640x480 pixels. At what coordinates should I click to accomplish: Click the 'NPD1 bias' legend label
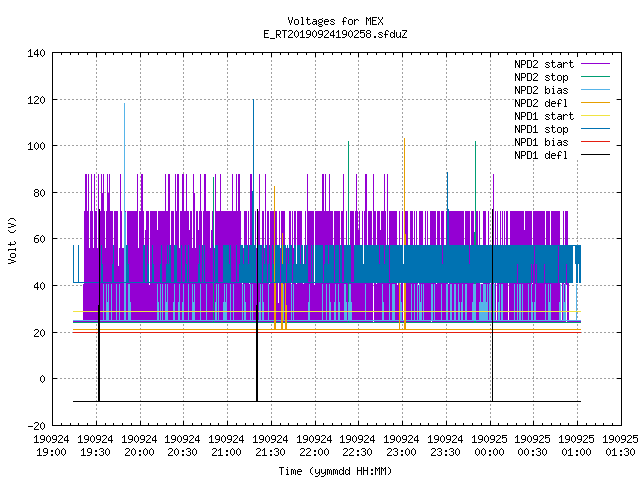click(541, 142)
